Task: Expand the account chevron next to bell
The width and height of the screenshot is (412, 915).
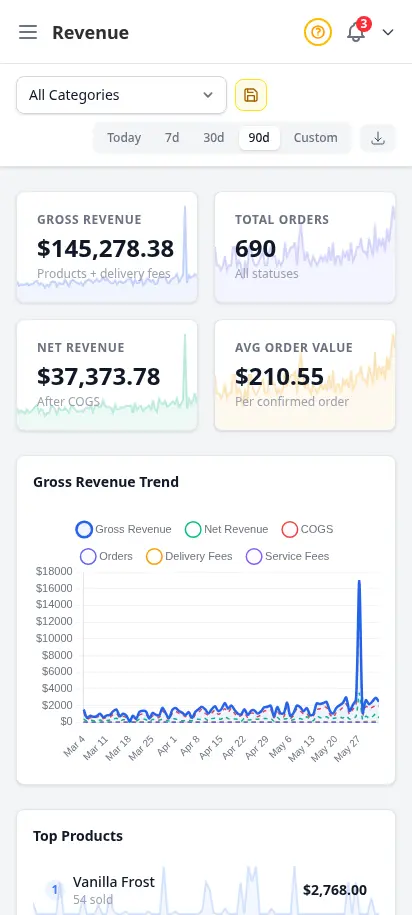Action: tap(388, 32)
